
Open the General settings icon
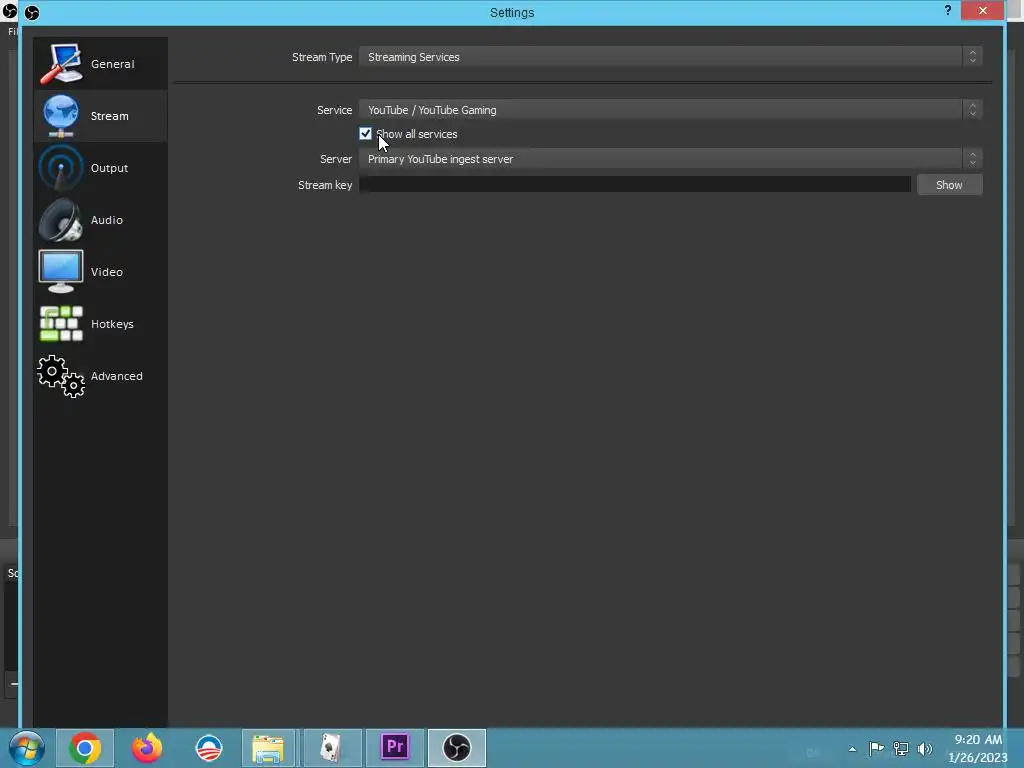click(x=61, y=63)
